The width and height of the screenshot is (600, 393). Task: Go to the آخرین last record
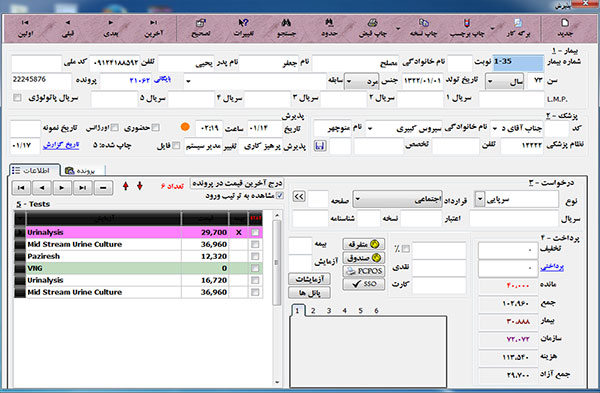[x=153, y=28]
